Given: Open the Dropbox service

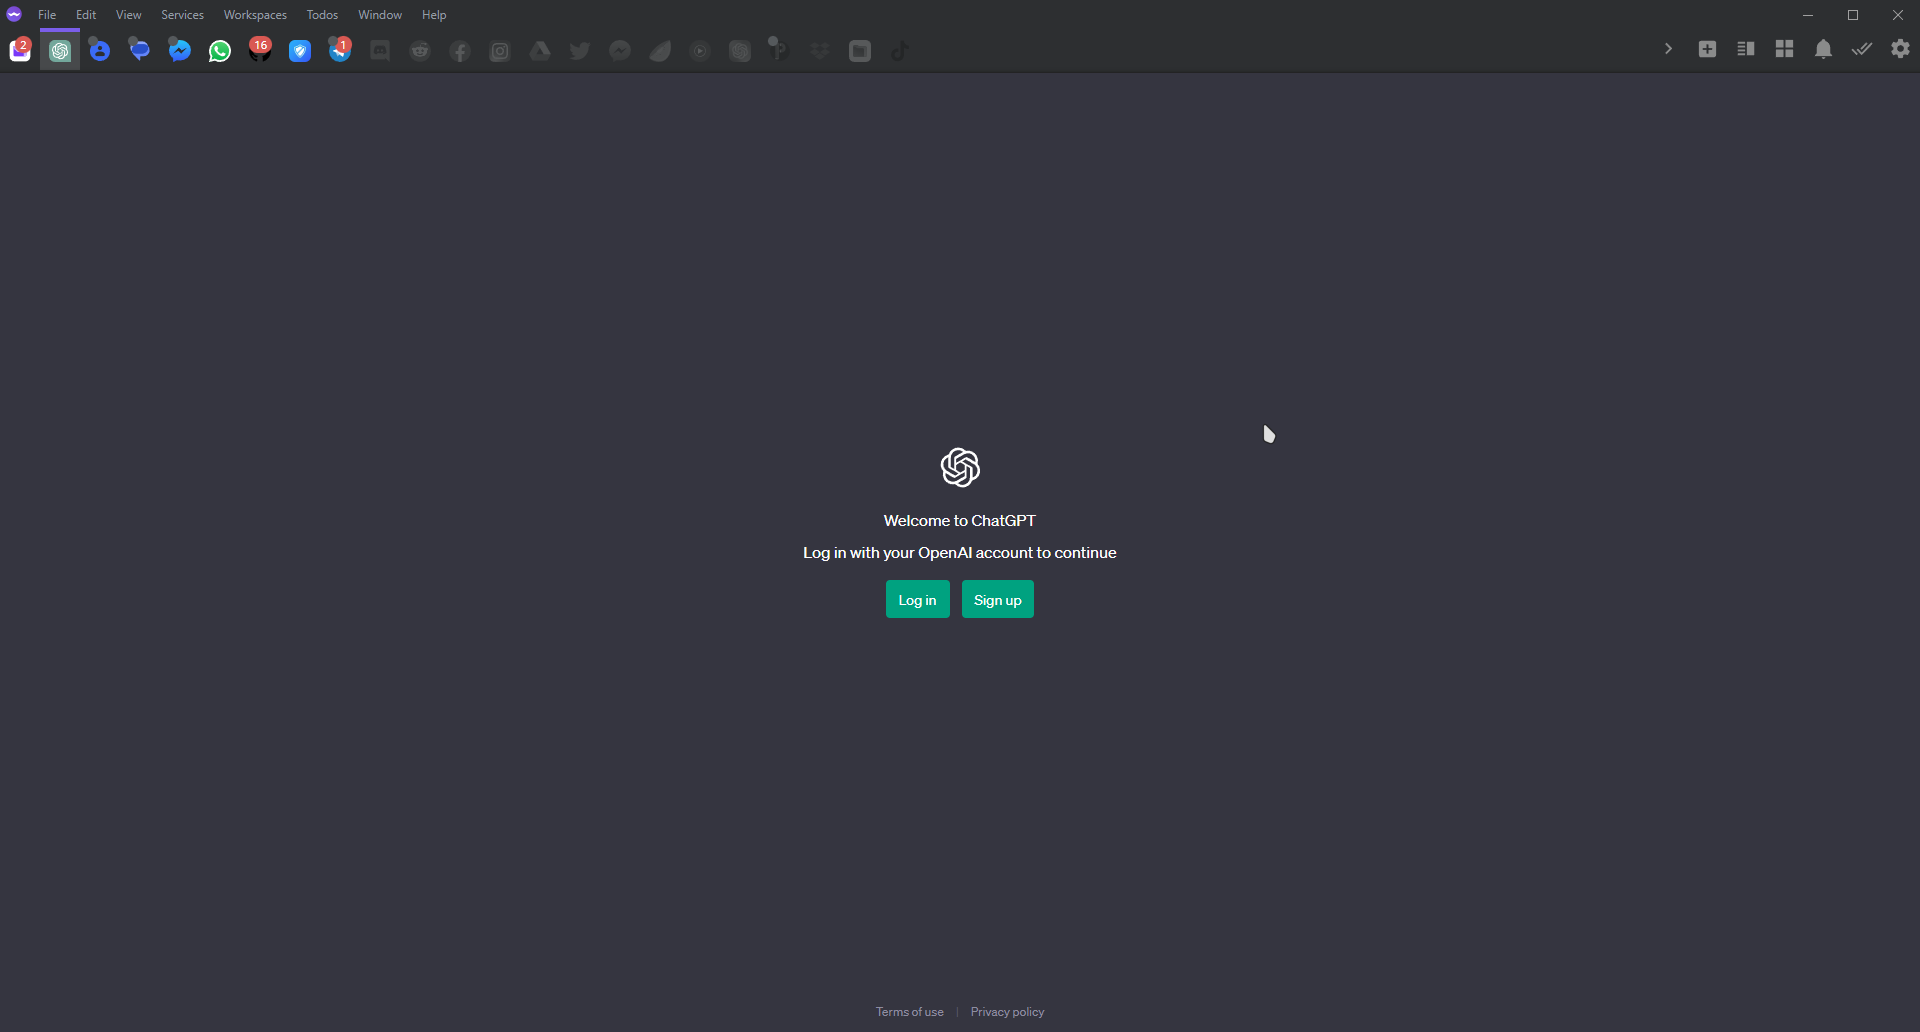Looking at the screenshot, I should pyautogui.click(x=819, y=50).
